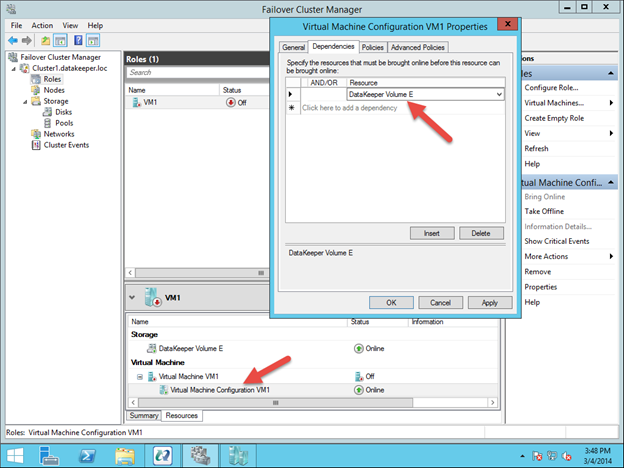Click the Up One Level folder icon
Viewport: 624px width, 468px height.
pos(46,40)
